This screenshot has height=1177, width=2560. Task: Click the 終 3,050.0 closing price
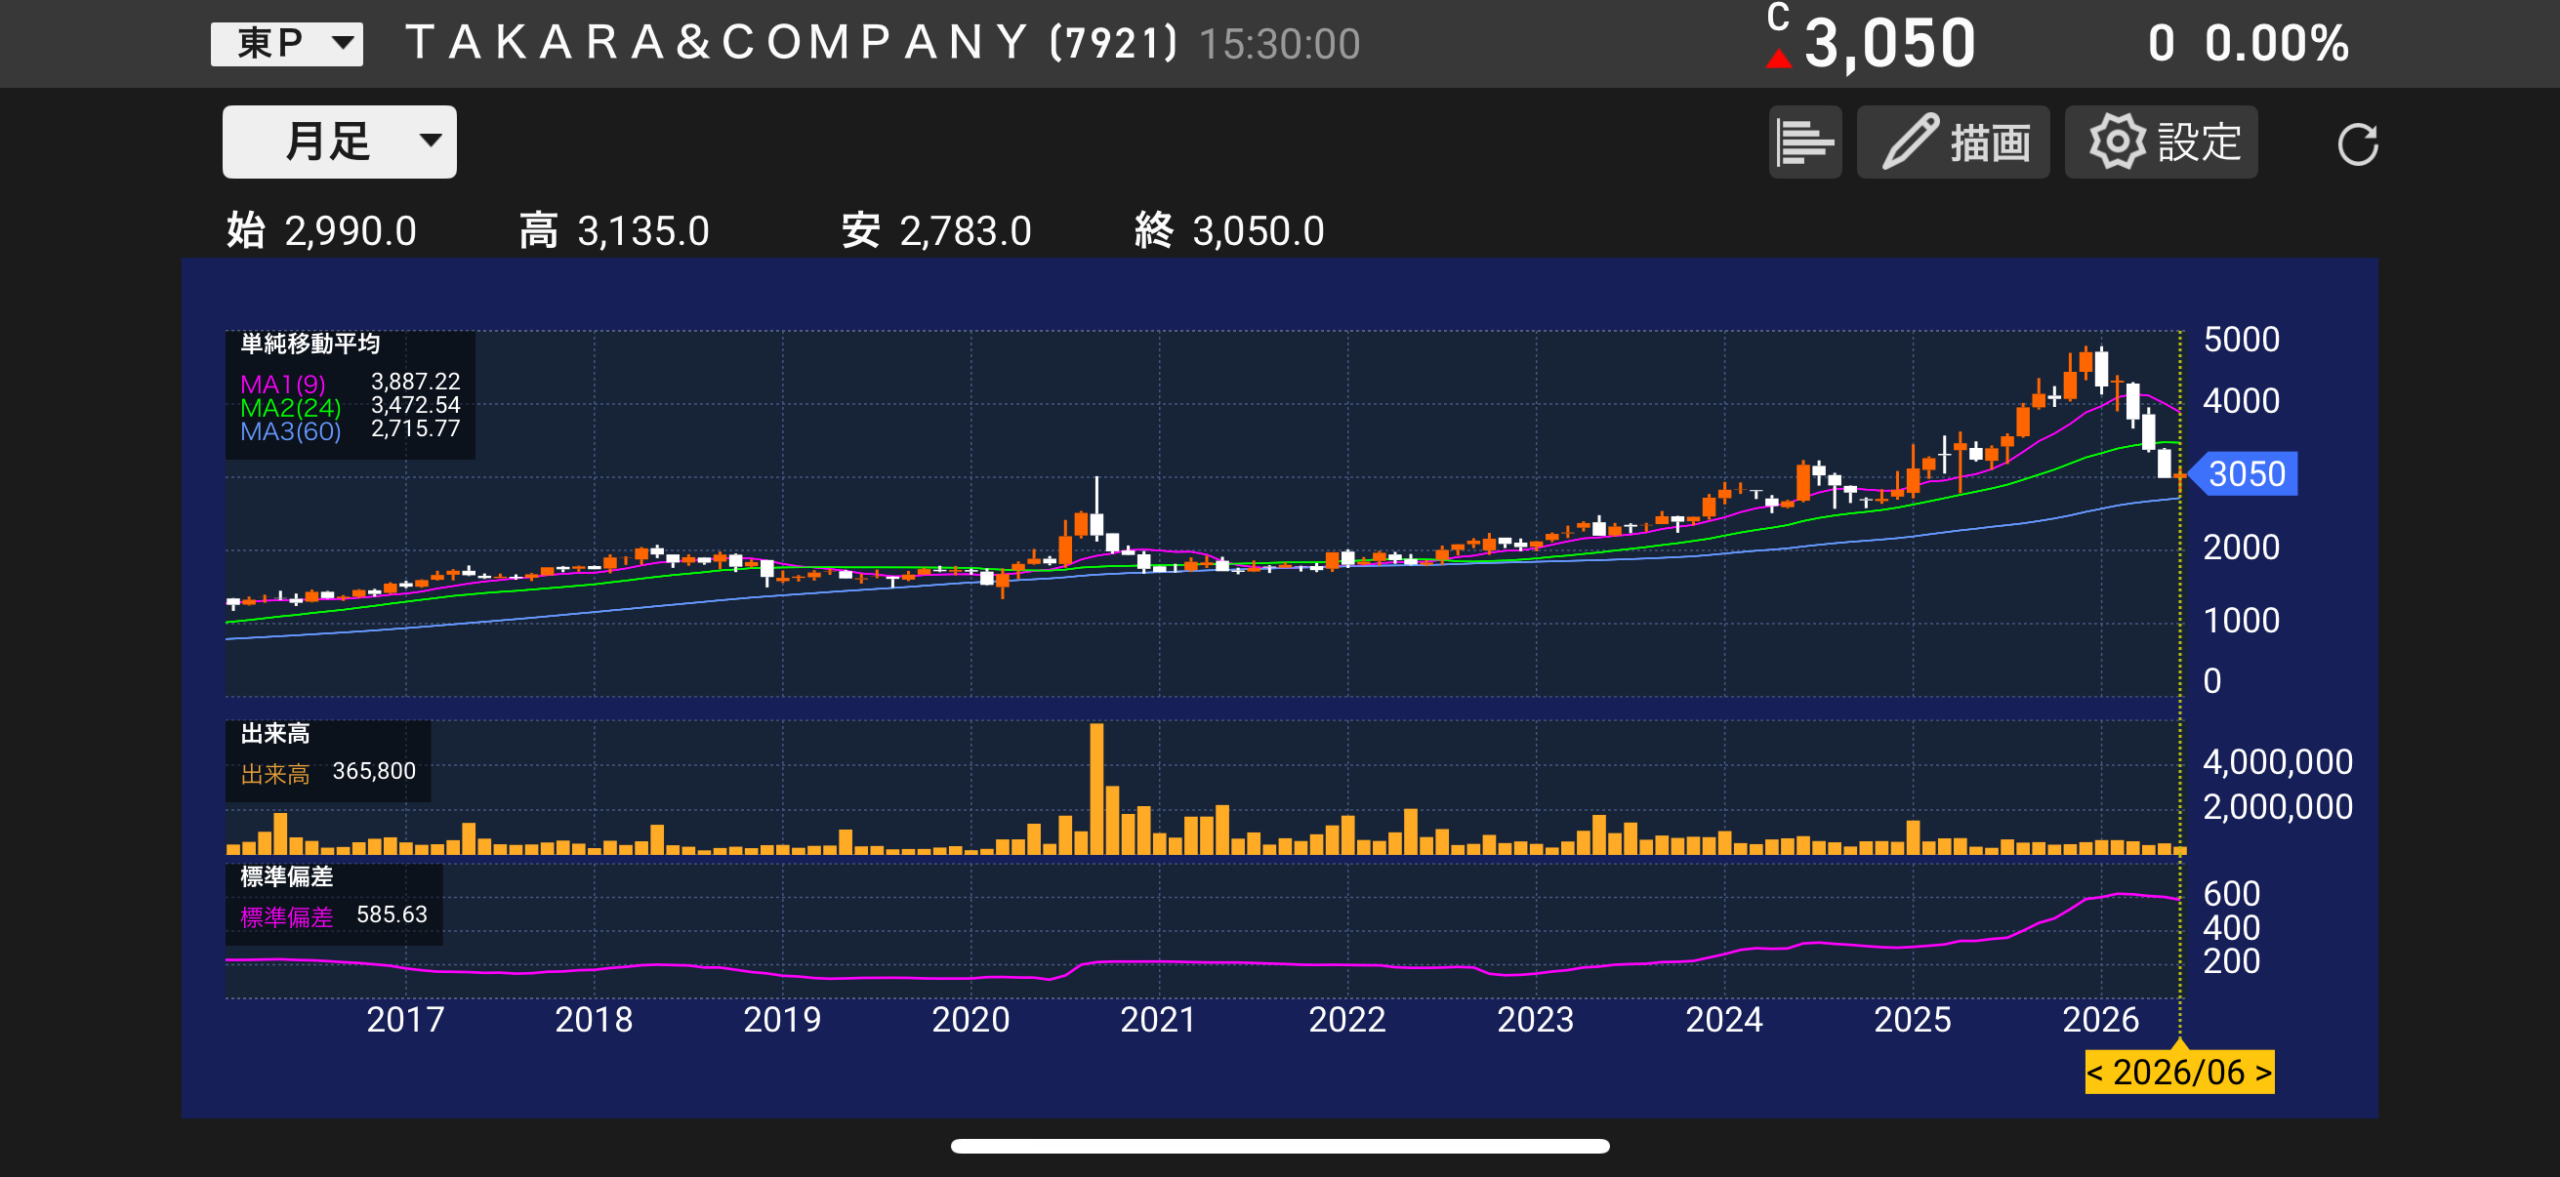click(1229, 231)
